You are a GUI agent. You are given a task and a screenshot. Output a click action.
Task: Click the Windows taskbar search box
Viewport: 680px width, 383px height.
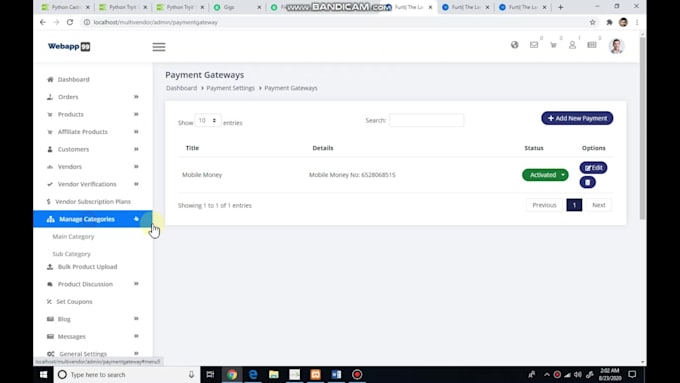pyautogui.click(x=127, y=374)
